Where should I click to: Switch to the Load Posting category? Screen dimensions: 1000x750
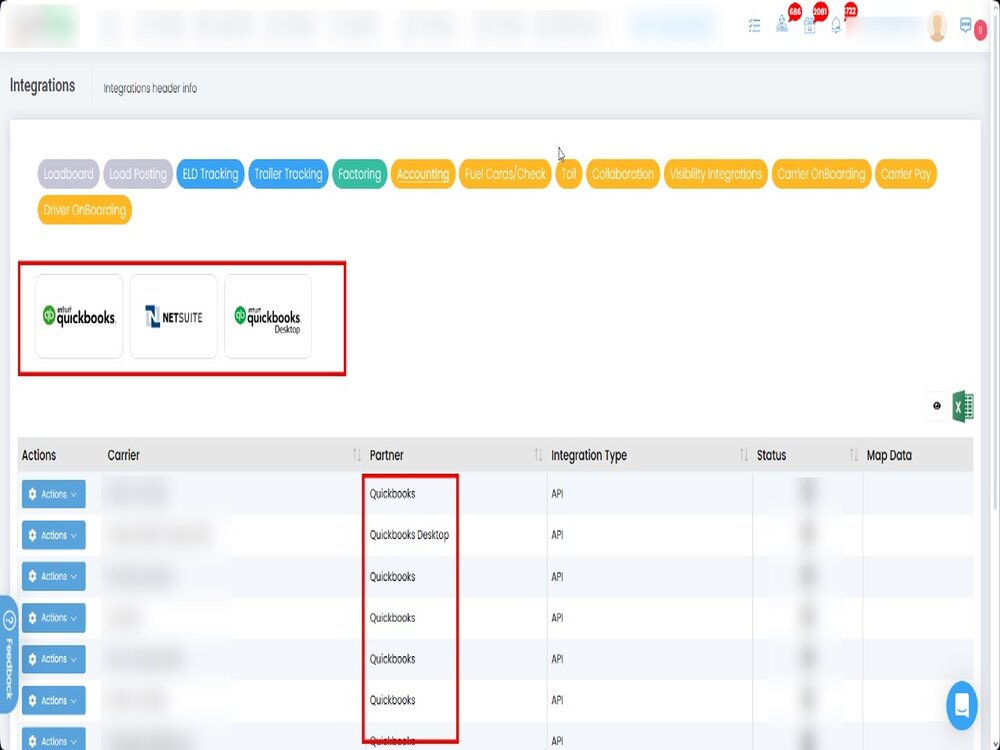pos(138,174)
